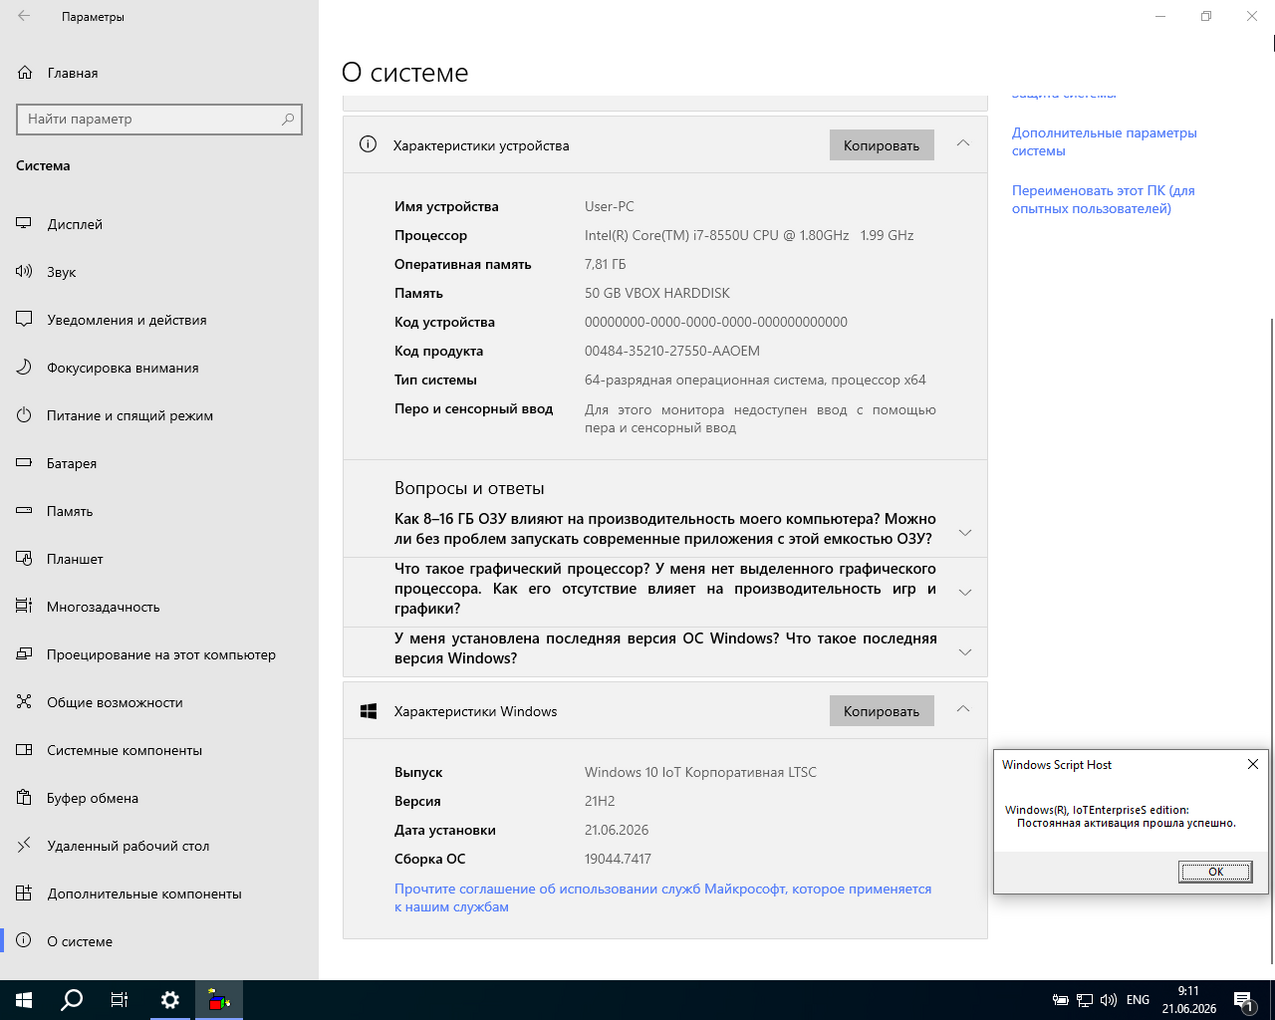1275x1020 pixels.
Task: Expand the question about 8–16 ГБ ОЗУ
Action: pos(965,532)
